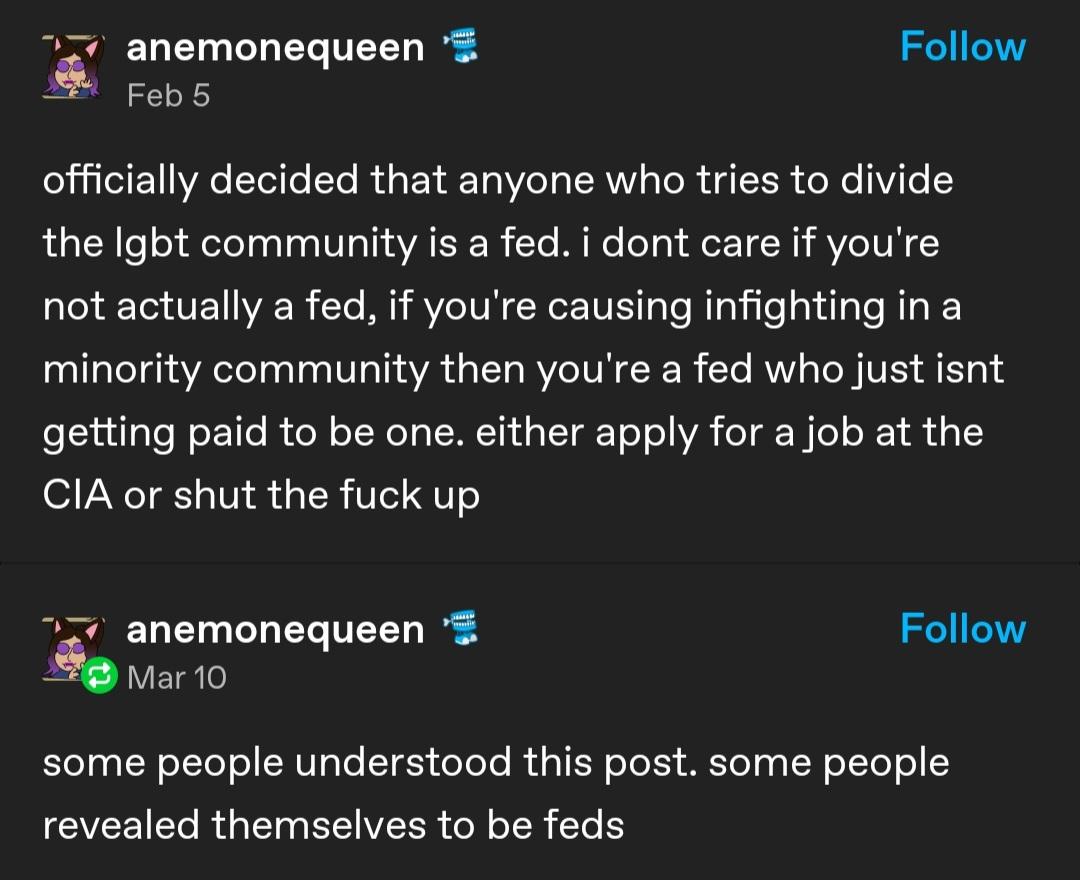Click the 'revealed themselves to be feds' line

click(x=333, y=825)
